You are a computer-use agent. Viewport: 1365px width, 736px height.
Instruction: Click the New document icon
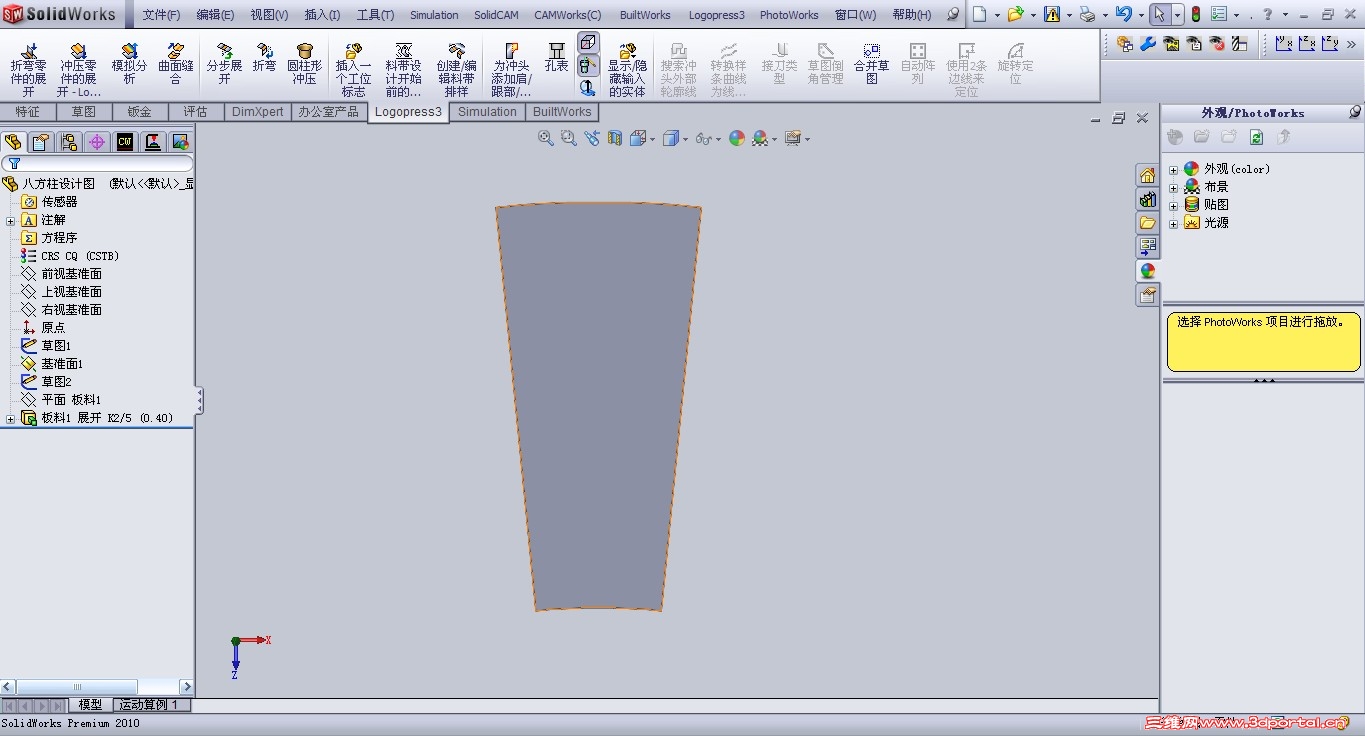pos(980,14)
